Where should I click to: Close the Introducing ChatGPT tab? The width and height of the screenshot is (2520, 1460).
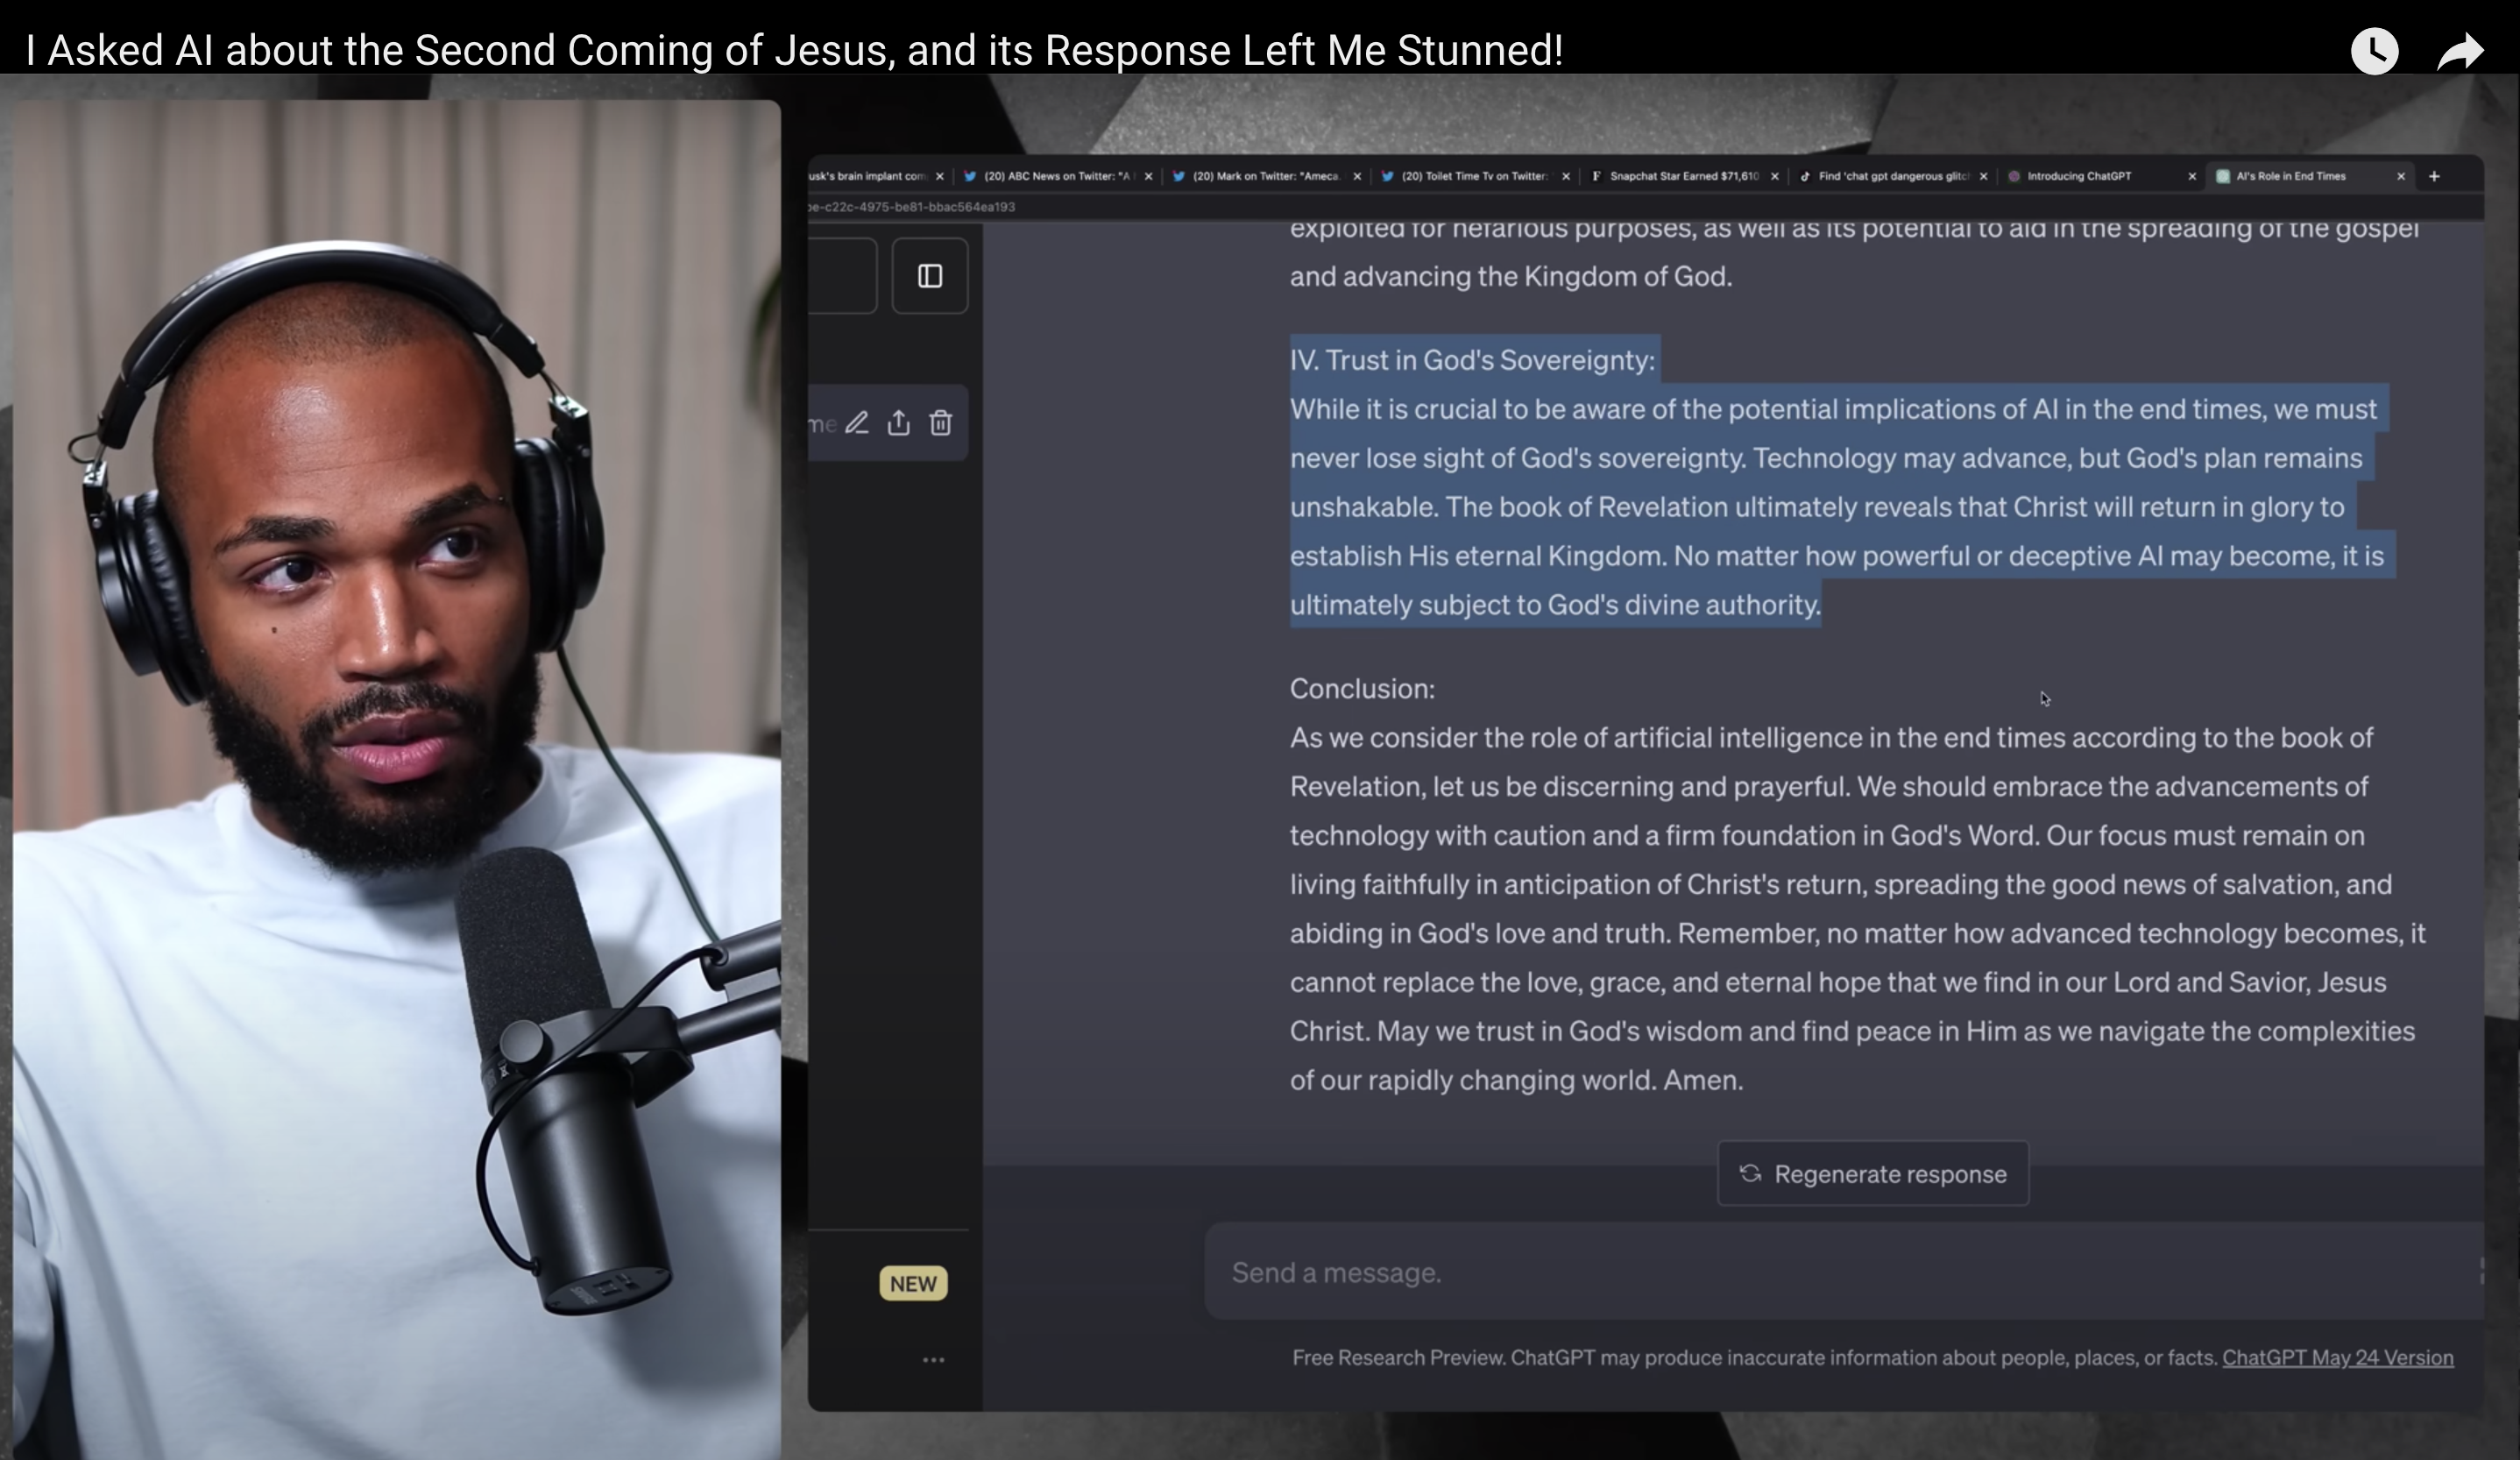pos(2192,176)
